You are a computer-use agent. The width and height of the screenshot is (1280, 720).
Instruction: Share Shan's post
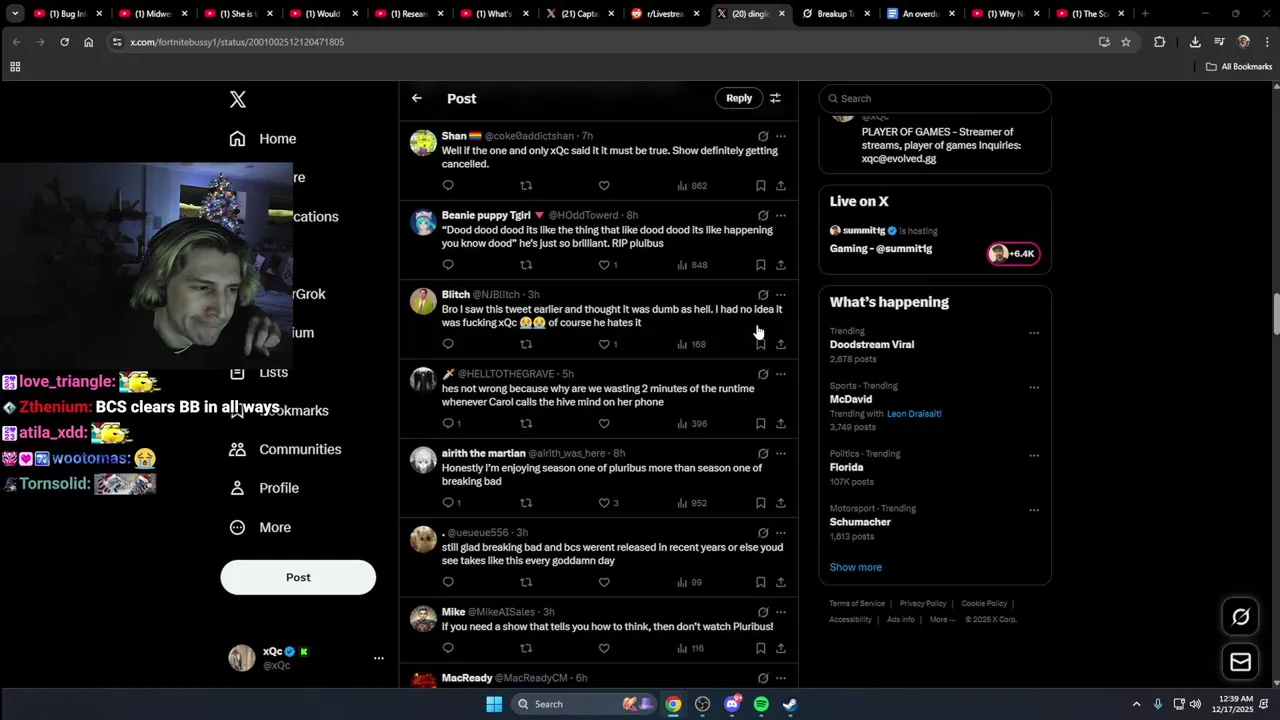point(781,185)
